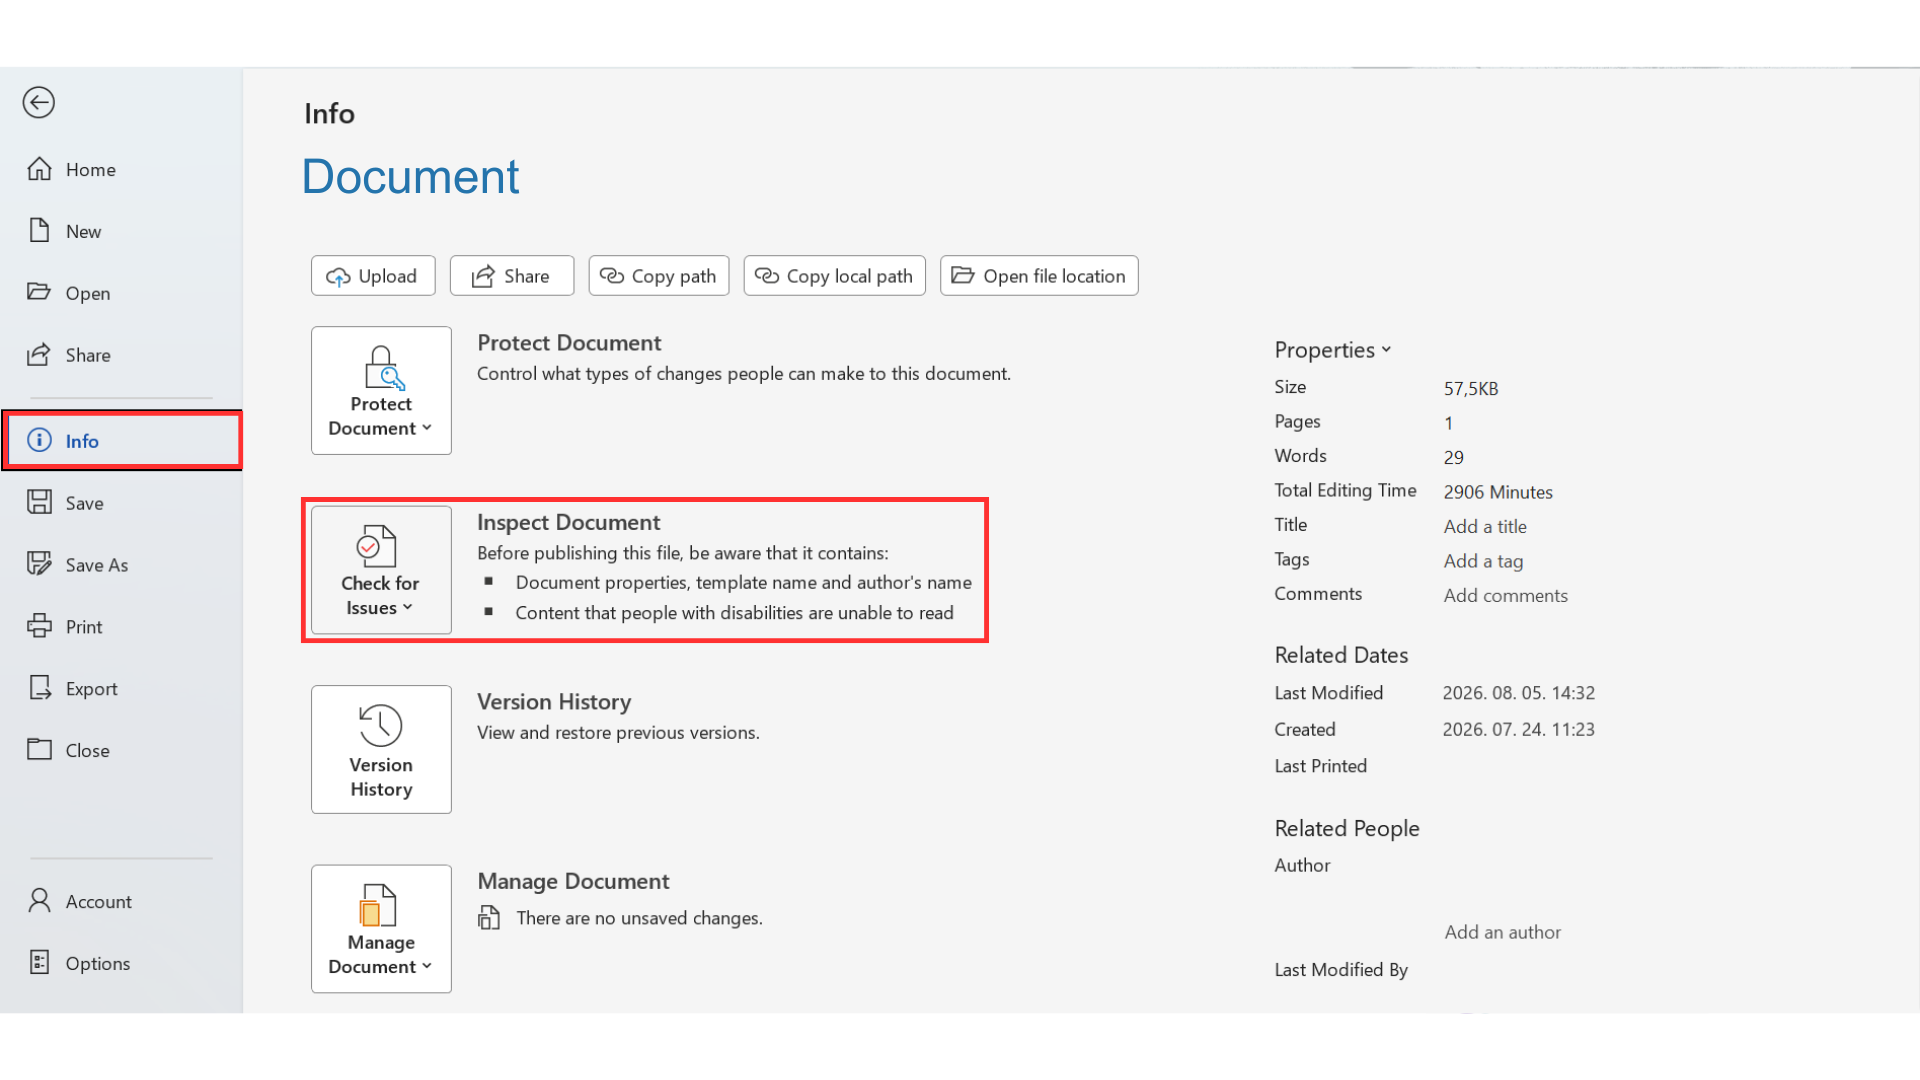The image size is (1920, 1080).
Task: Click Open file location button
Action: (1039, 276)
